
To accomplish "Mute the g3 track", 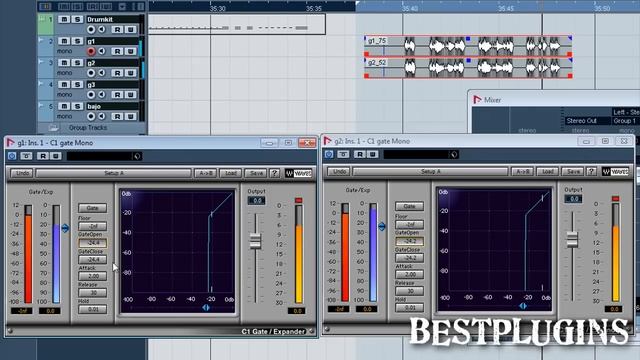I will [64, 84].
